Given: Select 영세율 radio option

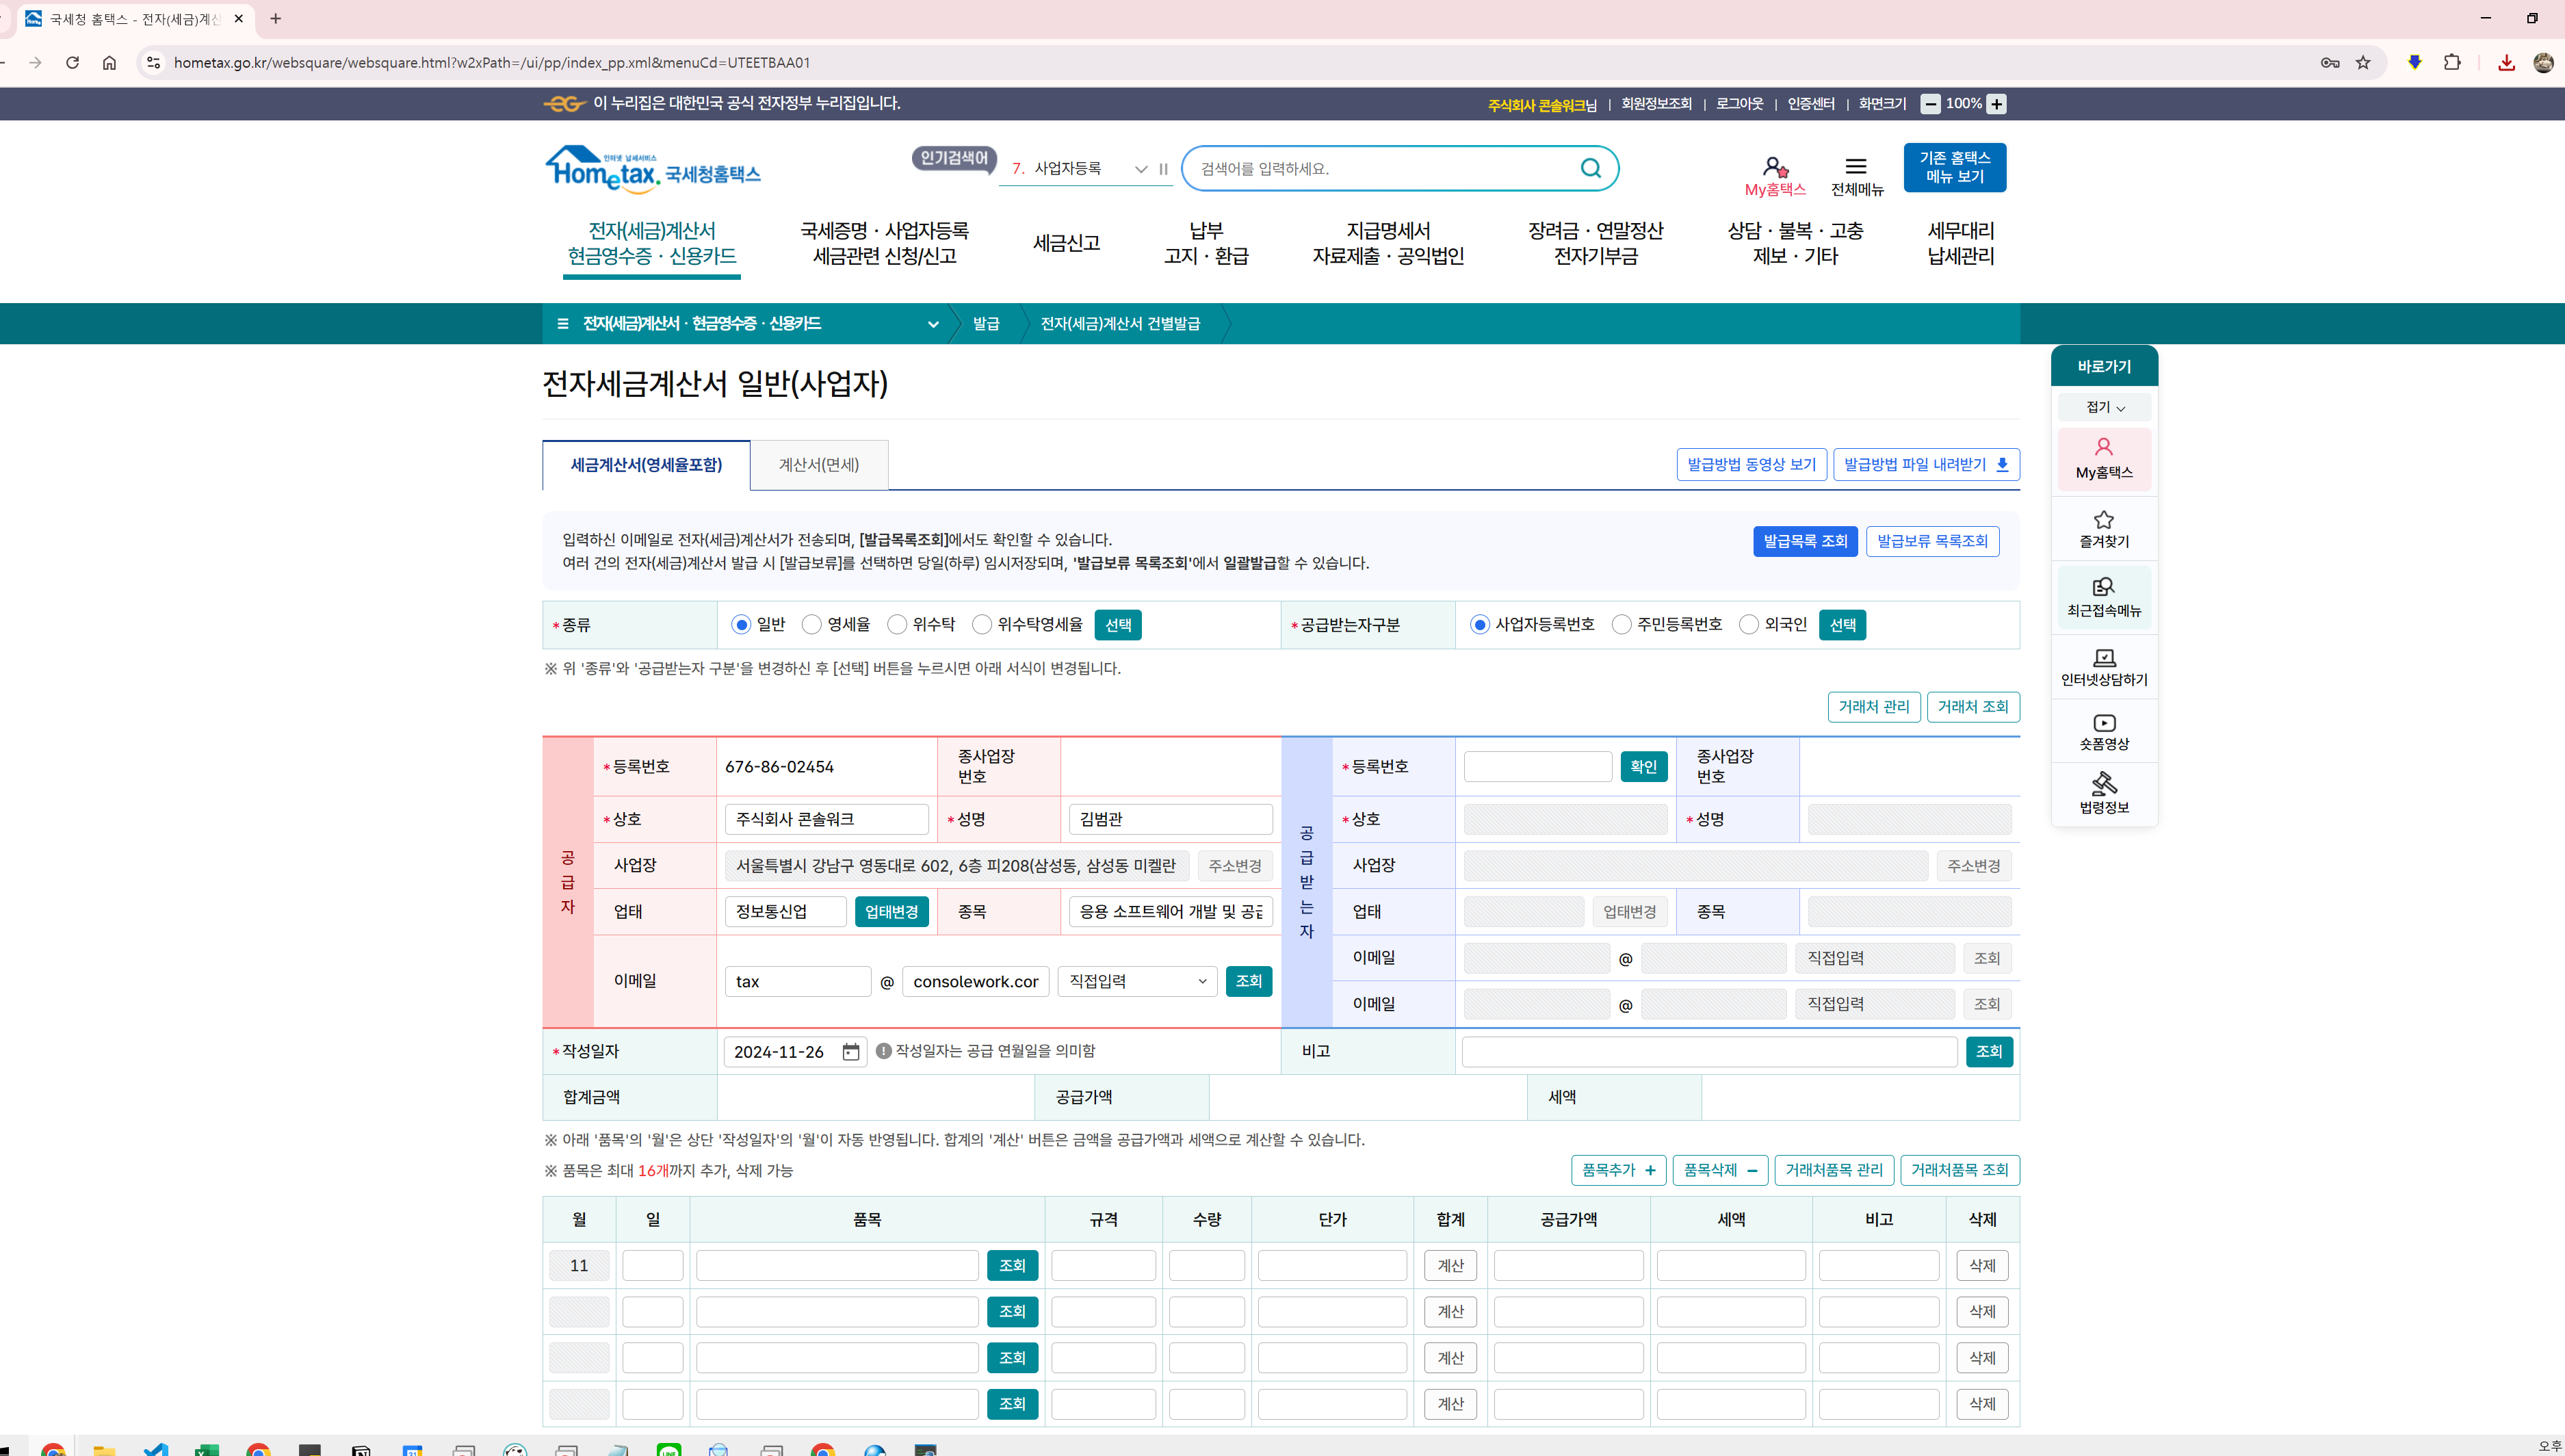Looking at the screenshot, I should coord(812,625).
